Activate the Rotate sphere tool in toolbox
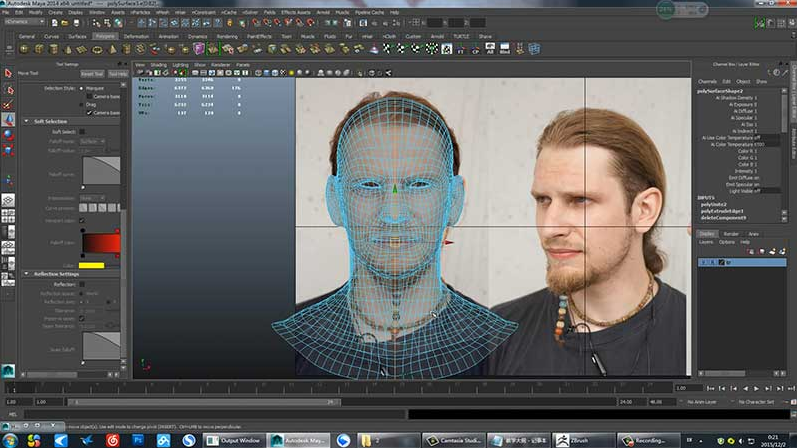 pos(8,135)
